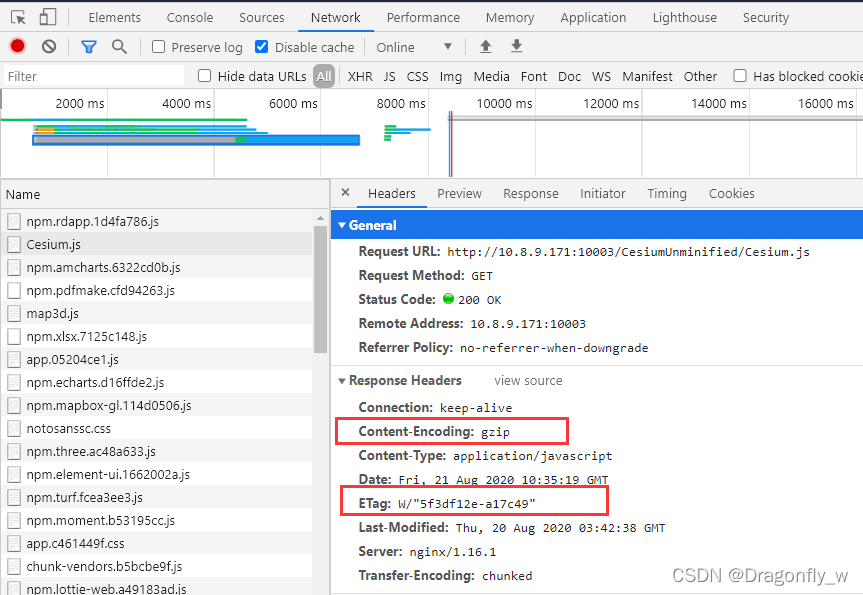Click the file icon beside npm.three.ac48a633.js
This screenshot has height=595, width=863.
(14, 452)
